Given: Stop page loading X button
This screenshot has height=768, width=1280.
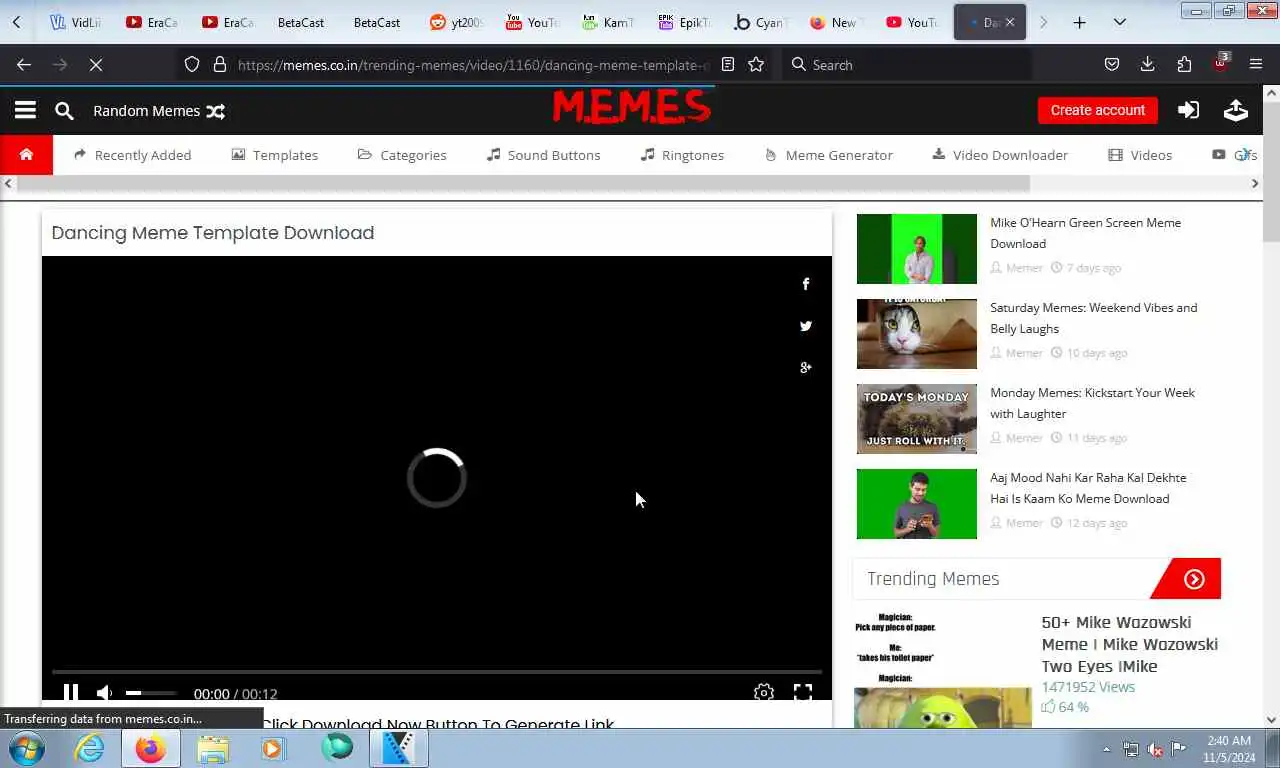Looking at the screenshot, I should (96, 64).
